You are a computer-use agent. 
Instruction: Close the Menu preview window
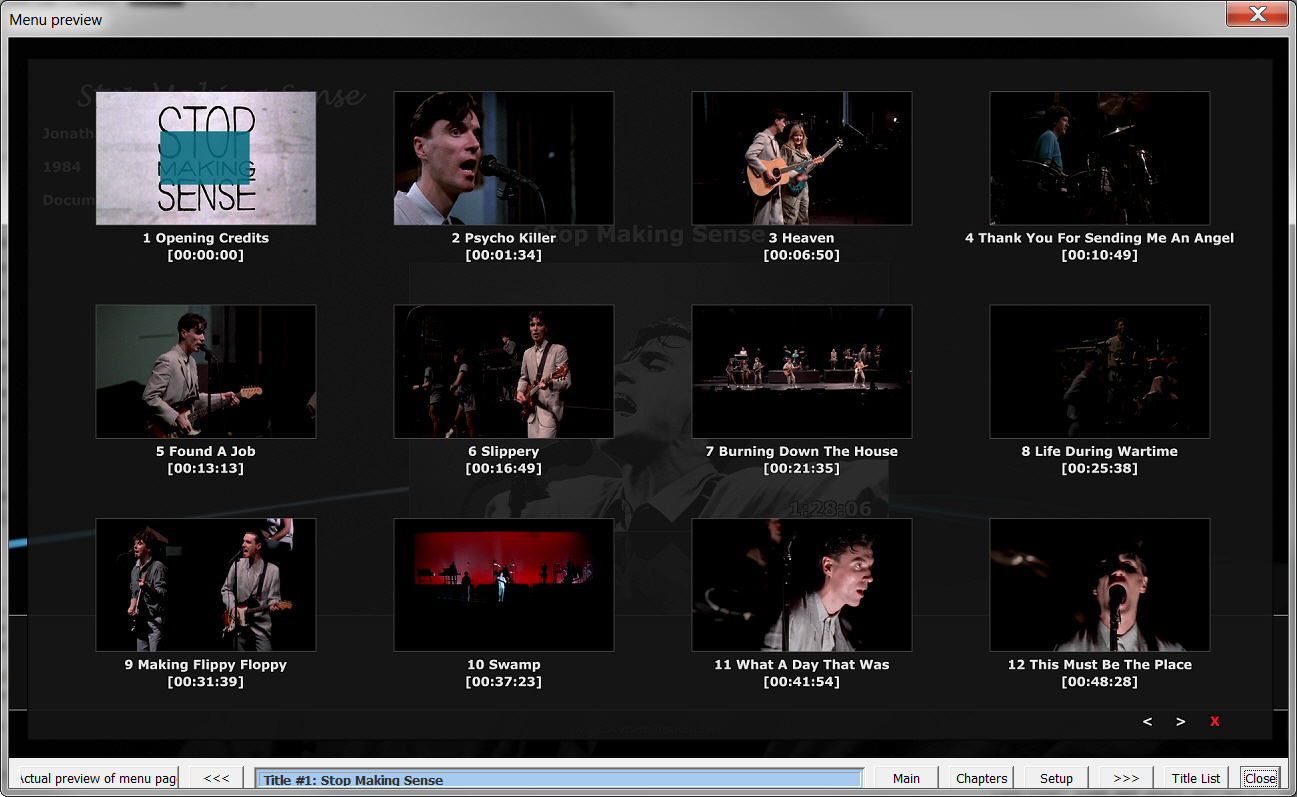point(1258,14)
